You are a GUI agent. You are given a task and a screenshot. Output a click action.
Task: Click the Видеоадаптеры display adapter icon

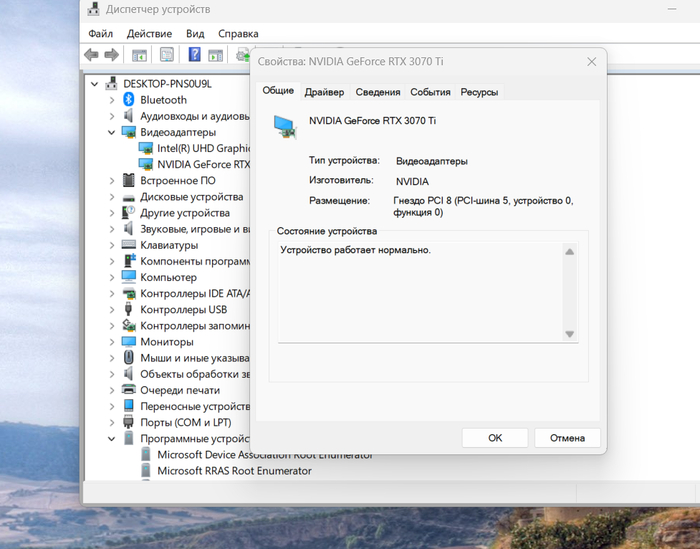129,132
